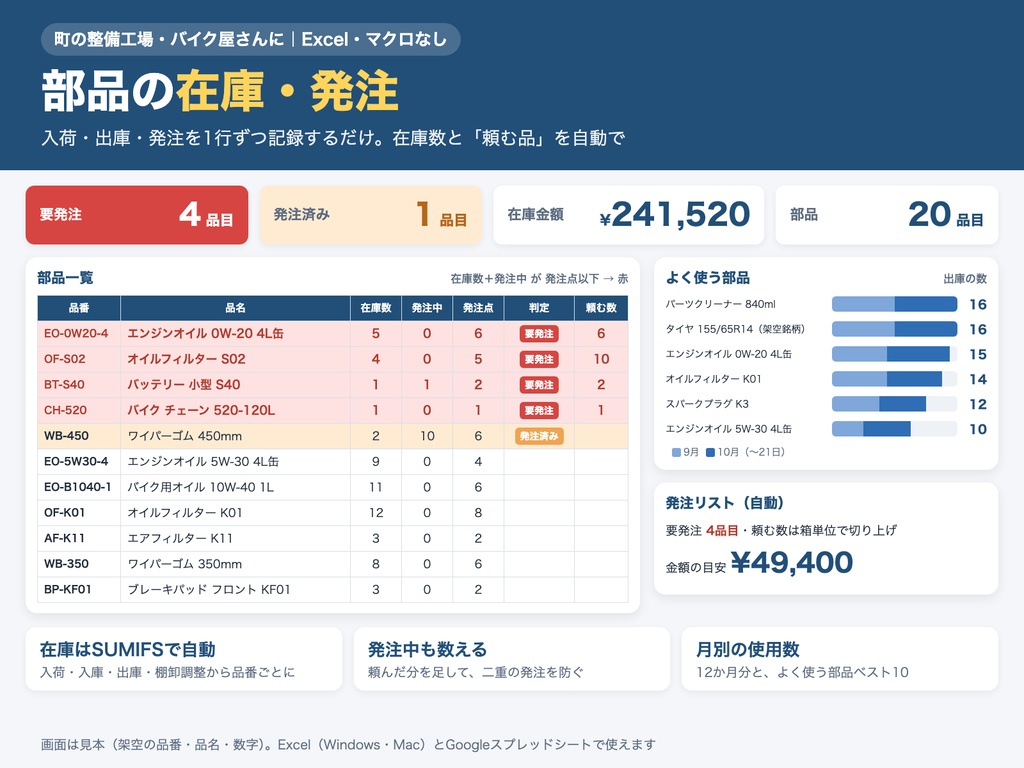Click パーツクリーナー 840ml label
1024x768 pixels.
pyautogui.click(x=720, y=304)
